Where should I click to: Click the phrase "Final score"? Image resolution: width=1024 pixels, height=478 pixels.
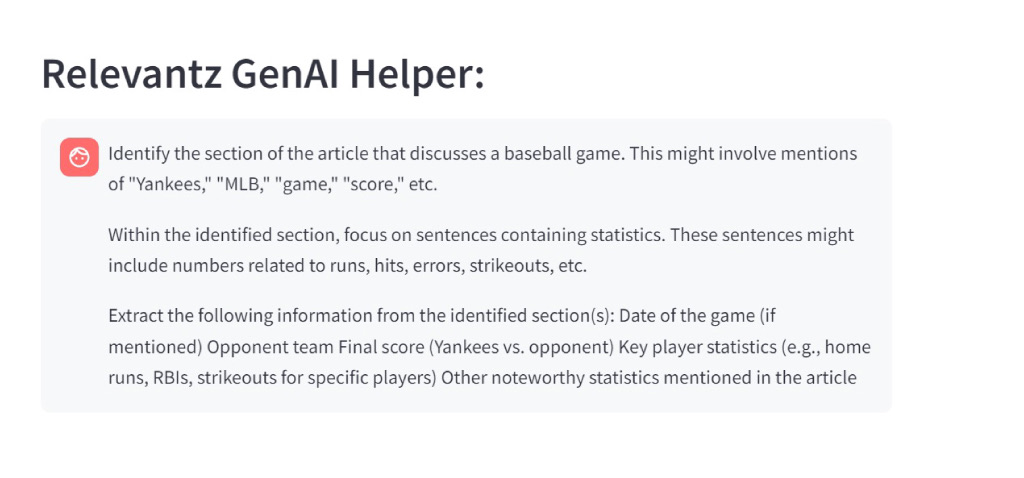tap(342, 346)
